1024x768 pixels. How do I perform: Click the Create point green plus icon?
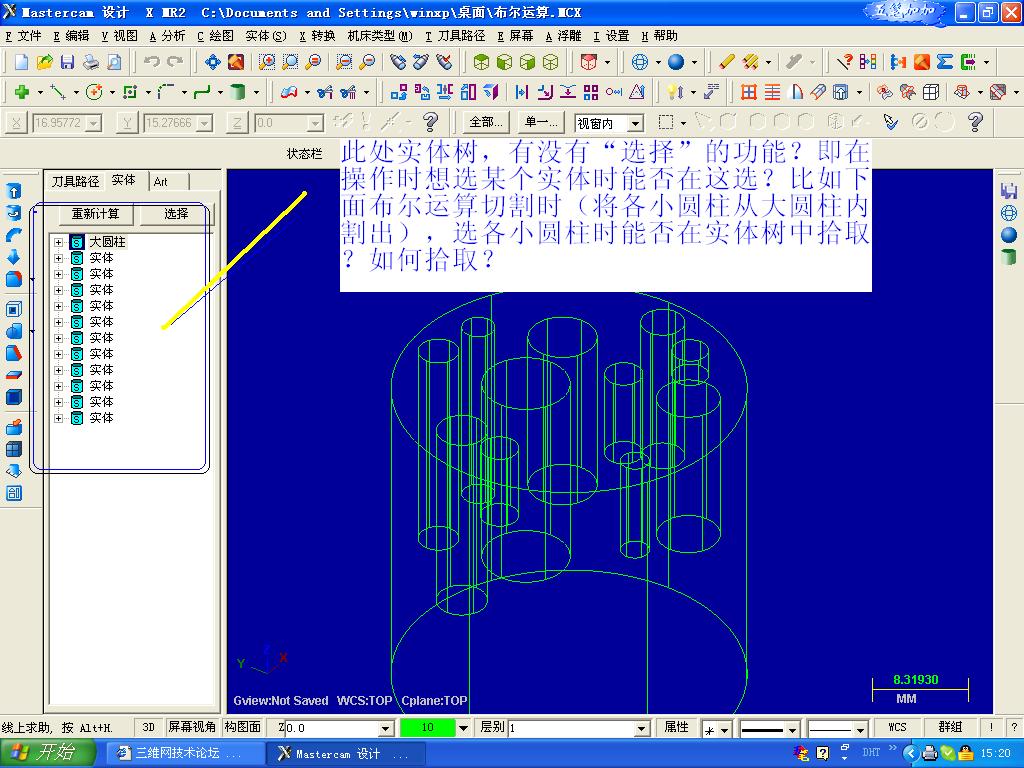pyautogui.click(x=22, y=92)
